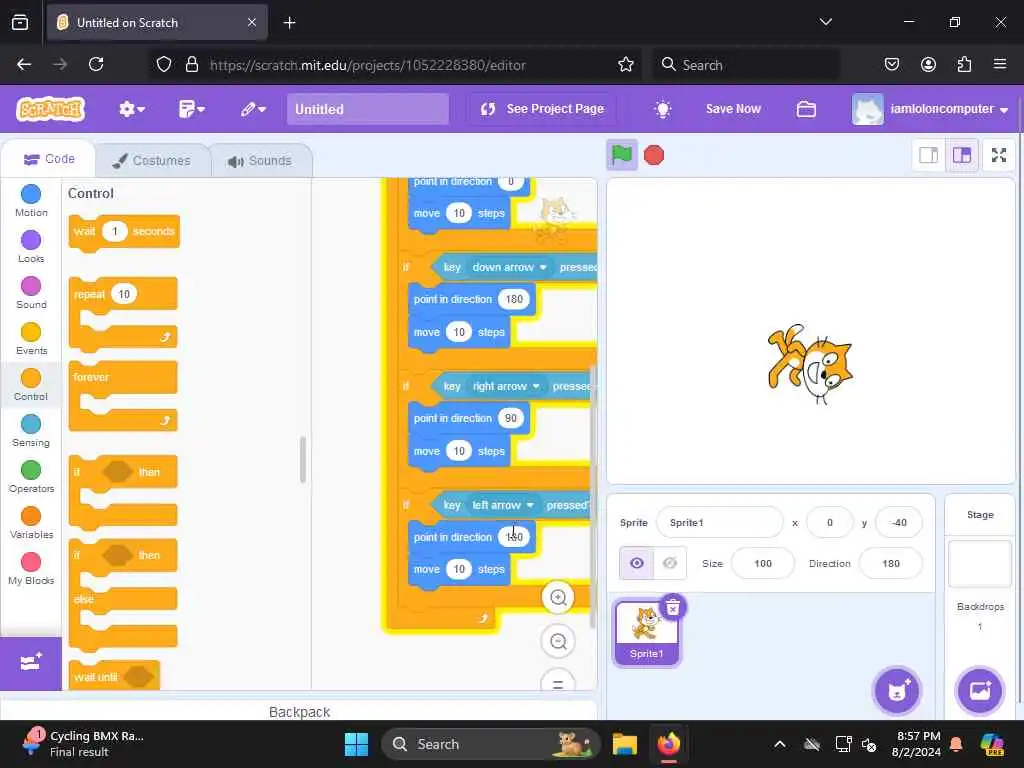Image resolution: width=1024 pixels, height=768 pixels.
Task: Open the Motion block category
Action: coord(31,200)
